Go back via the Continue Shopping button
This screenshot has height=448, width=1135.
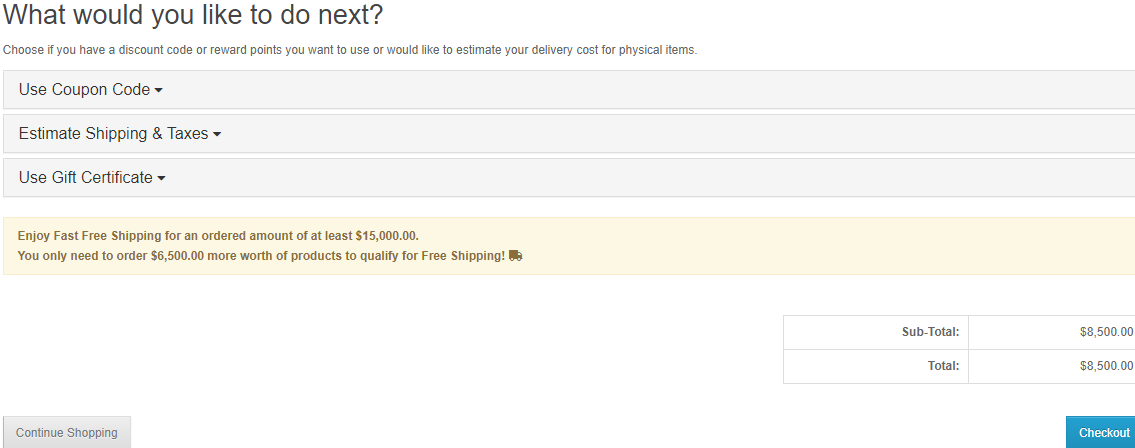pos(67,432)
